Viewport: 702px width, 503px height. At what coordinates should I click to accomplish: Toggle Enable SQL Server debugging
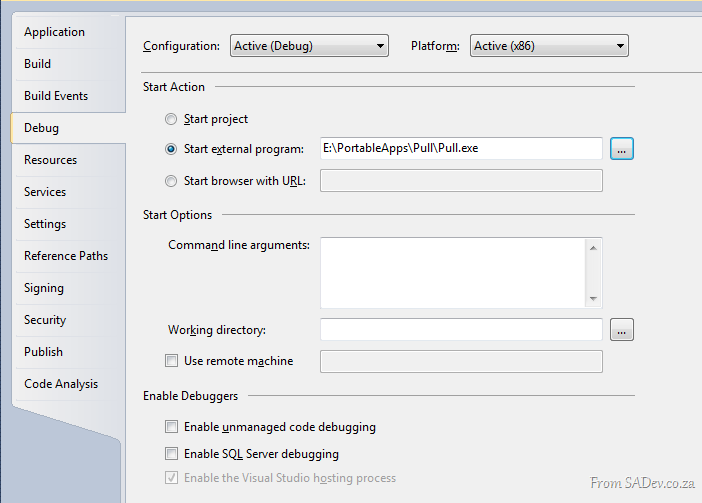tap(171, 454)
